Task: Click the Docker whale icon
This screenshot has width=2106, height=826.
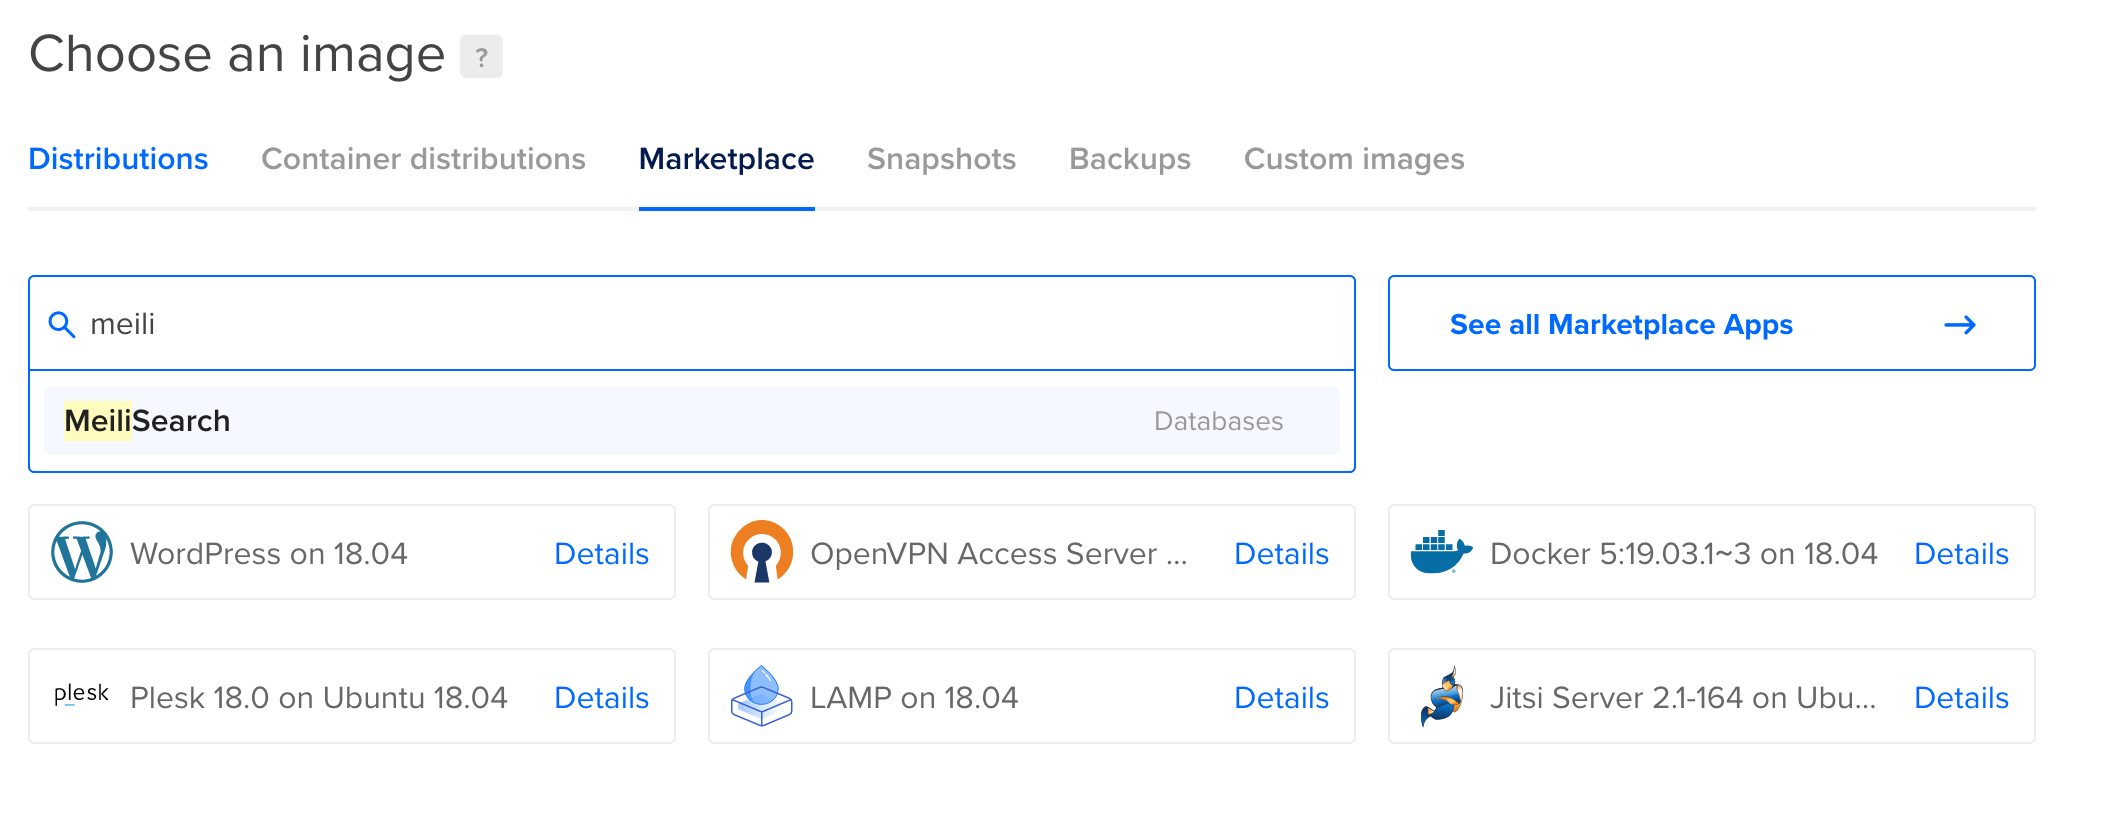Action: coord(1441,552)
